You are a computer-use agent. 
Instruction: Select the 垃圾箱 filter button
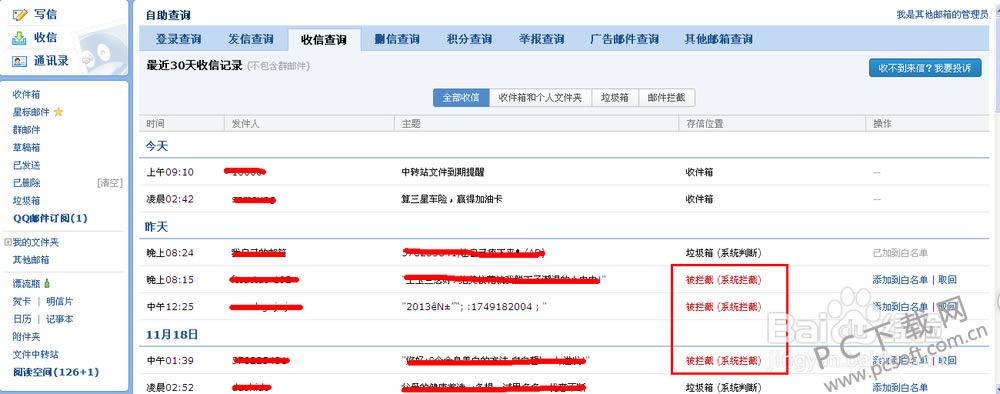tap(615, 98)
